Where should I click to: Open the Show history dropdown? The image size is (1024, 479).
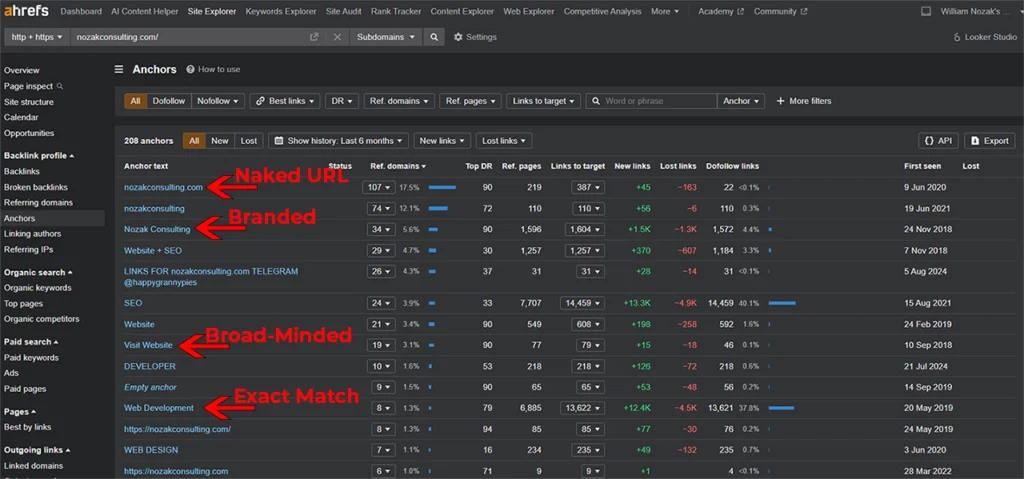[x=338, y=140]
